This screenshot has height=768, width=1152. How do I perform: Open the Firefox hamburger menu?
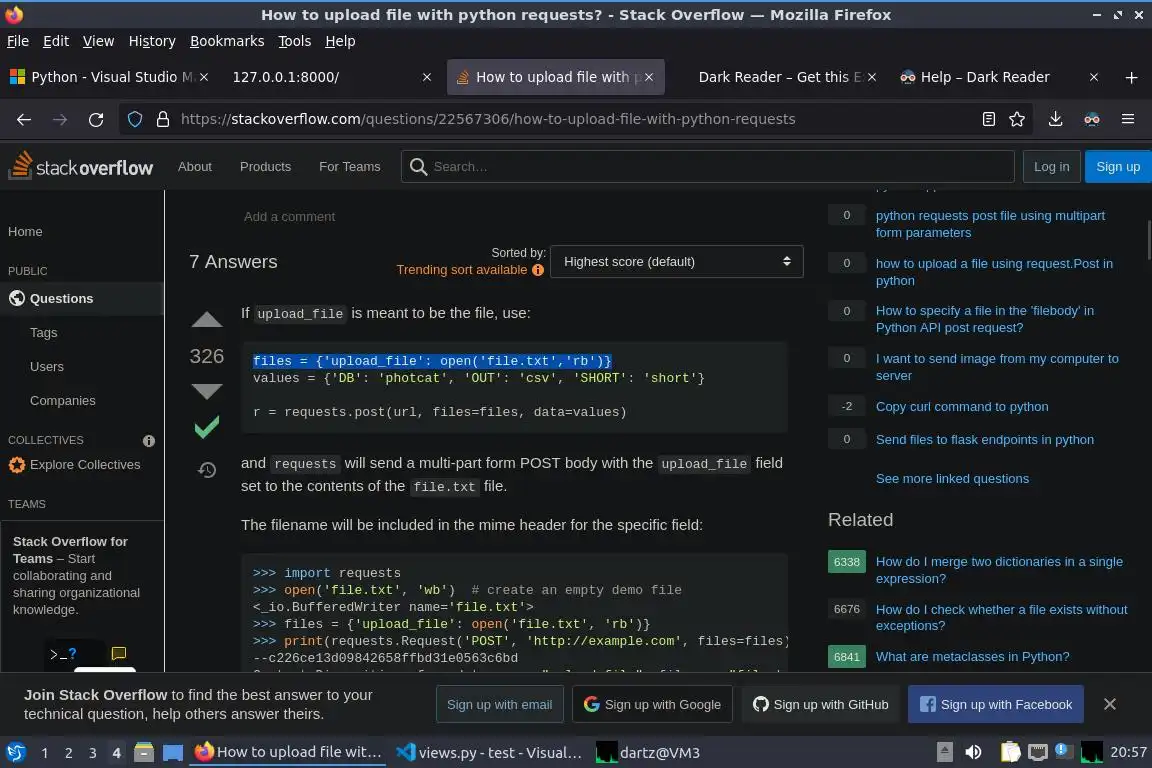click(x=1128, y=119)
